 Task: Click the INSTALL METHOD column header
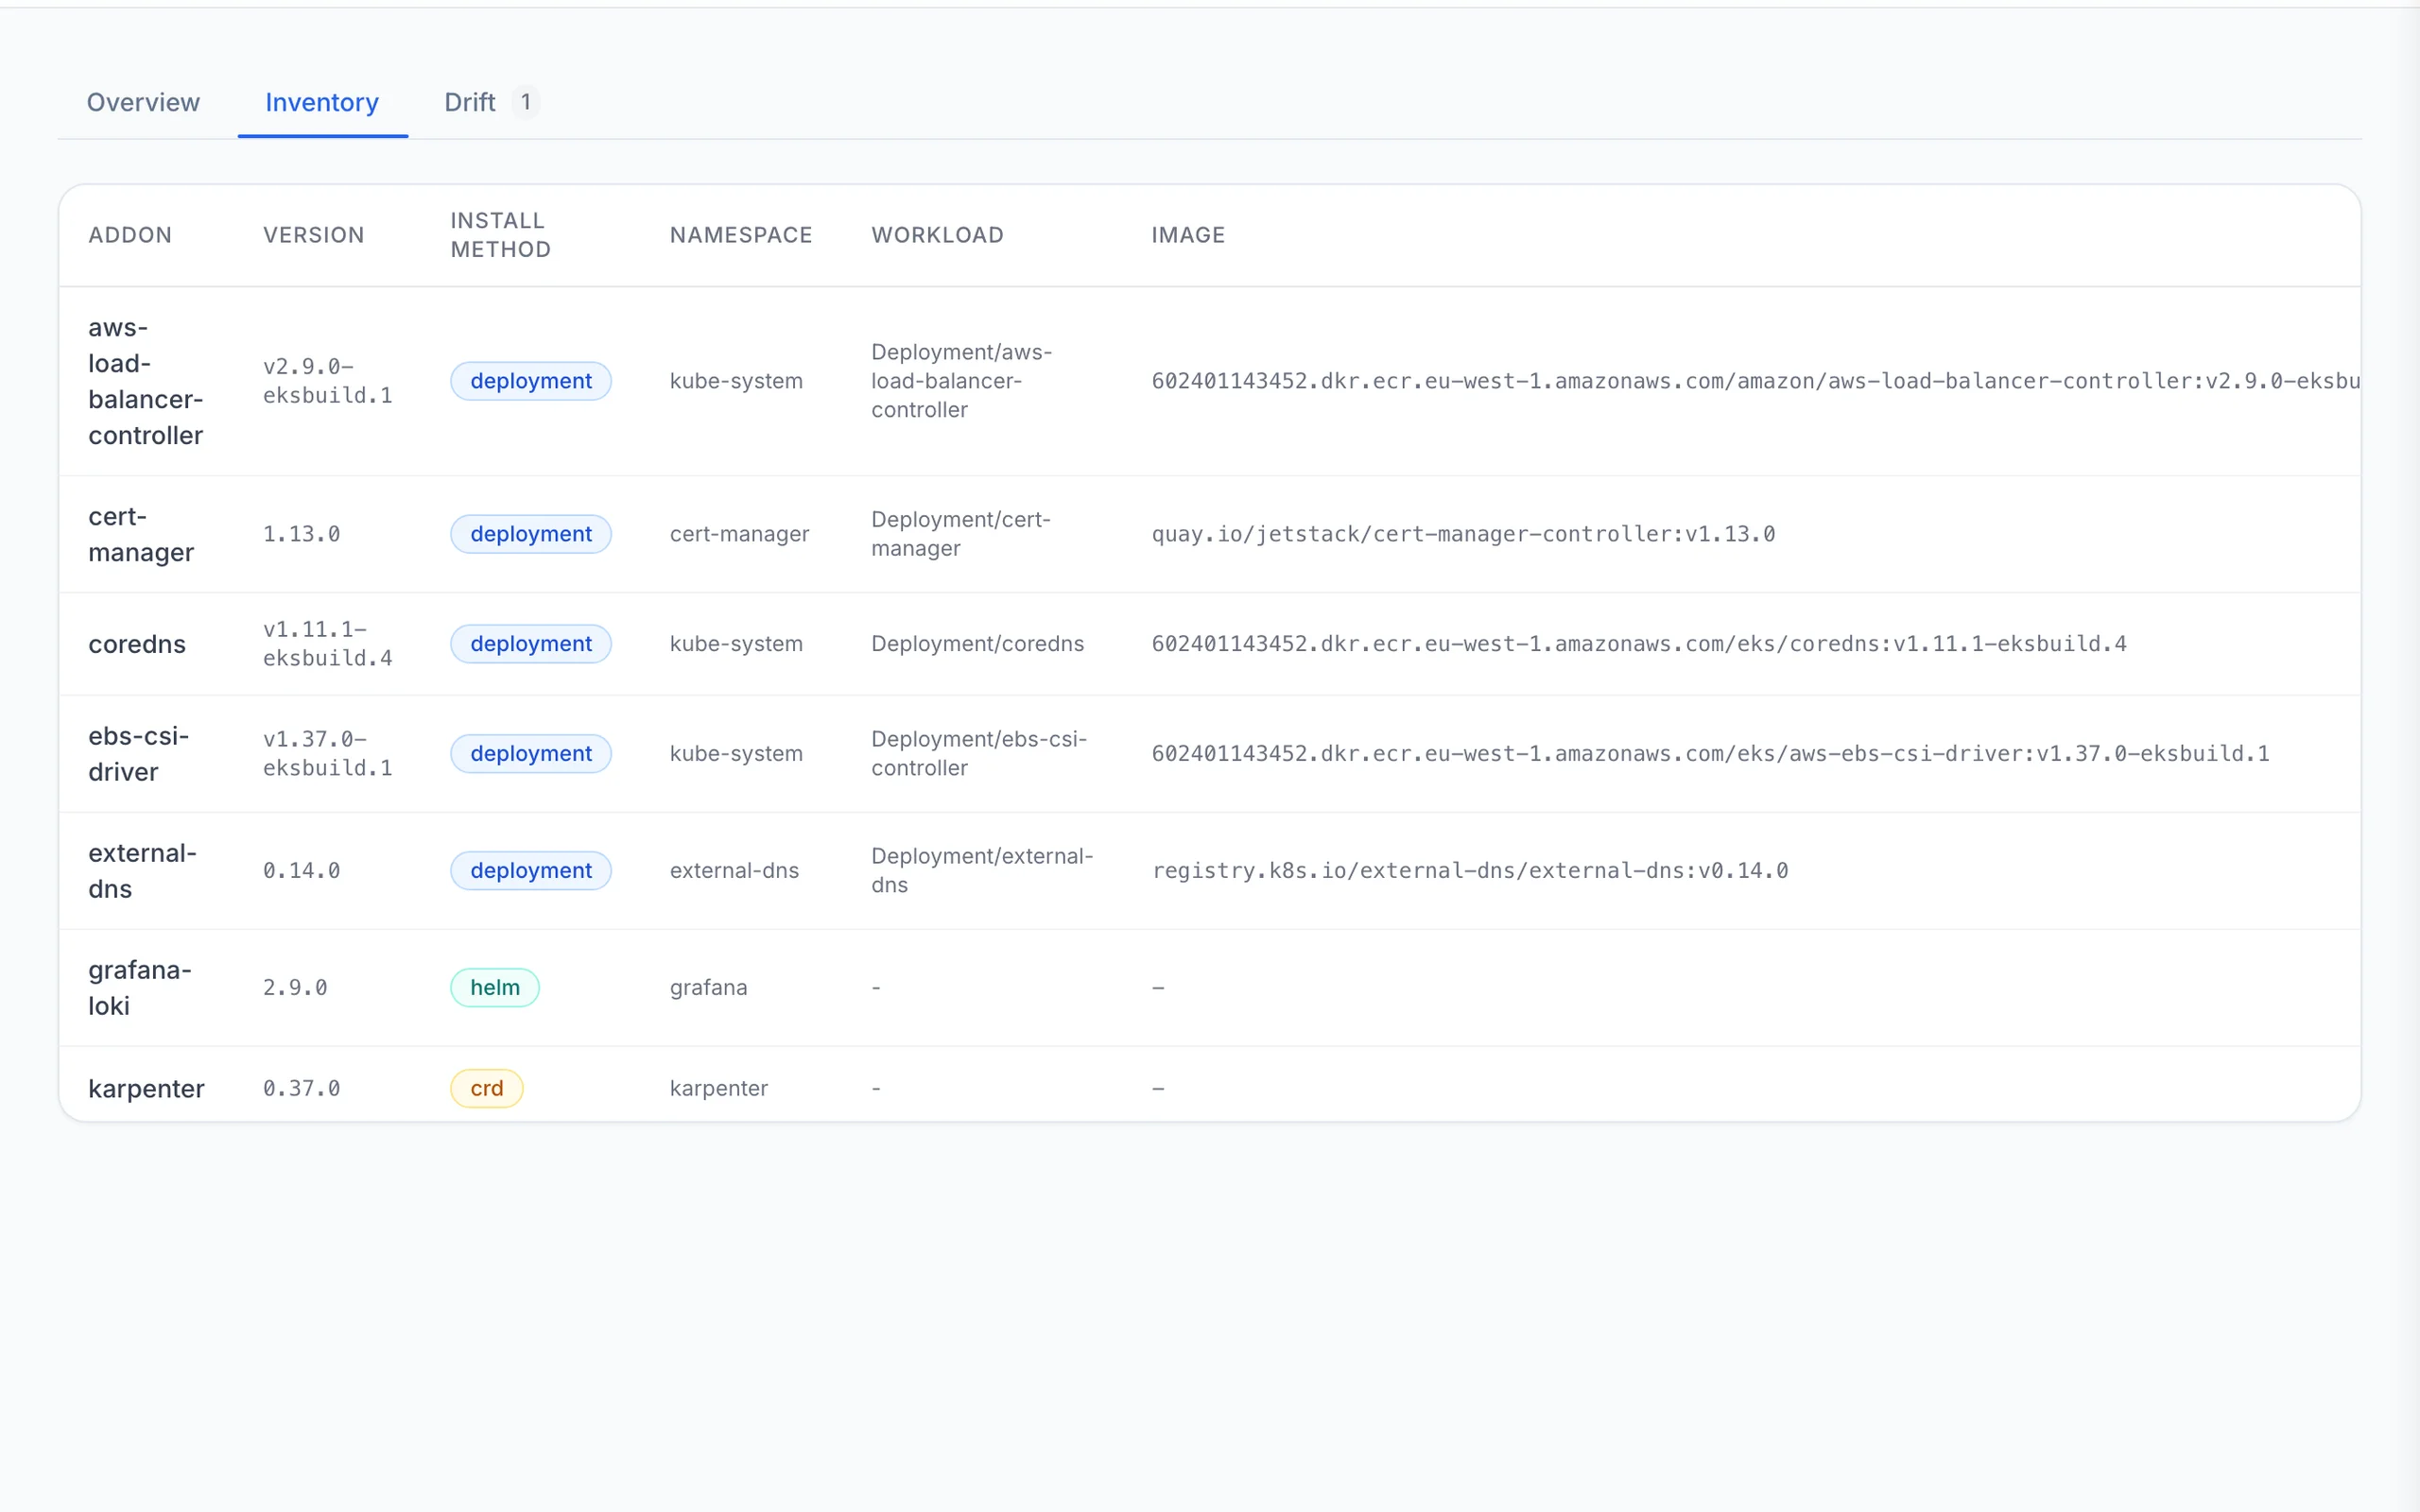click(x=499, y=235)
